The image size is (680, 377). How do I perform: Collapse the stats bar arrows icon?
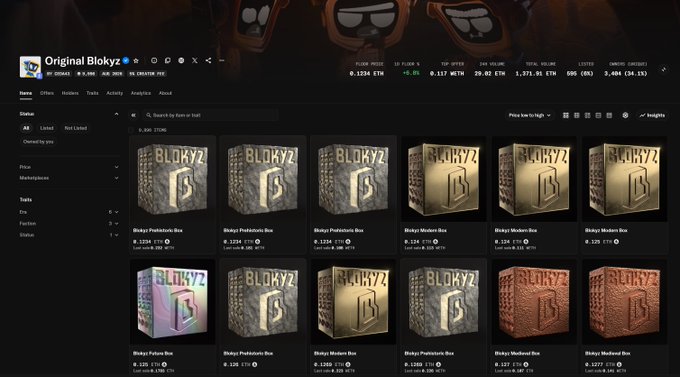click(x=664, y=69)
